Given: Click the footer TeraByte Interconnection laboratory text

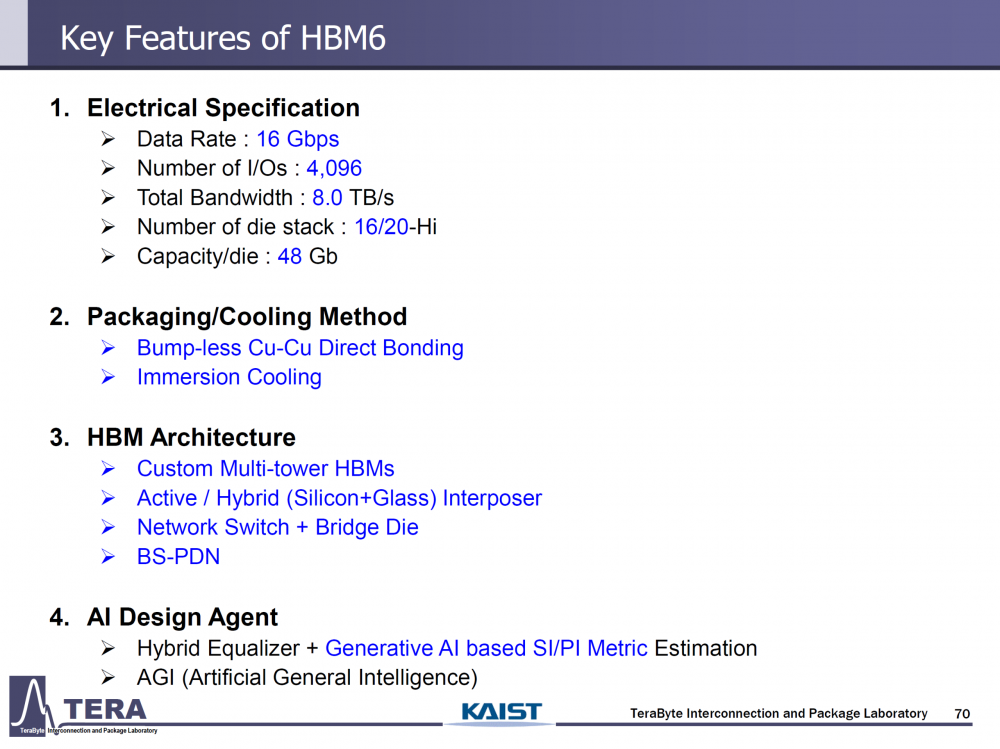Looking at the screenshot, I should coord(778,713).
